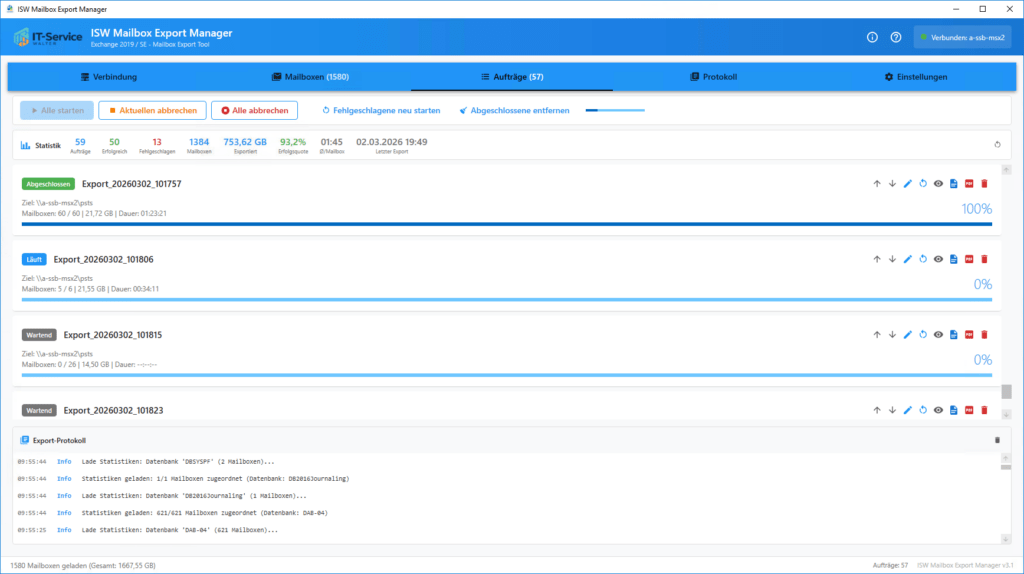This screenshot has height=574, width=1024.
Task: Click the Alle starten button
Action: coord(57,110)
